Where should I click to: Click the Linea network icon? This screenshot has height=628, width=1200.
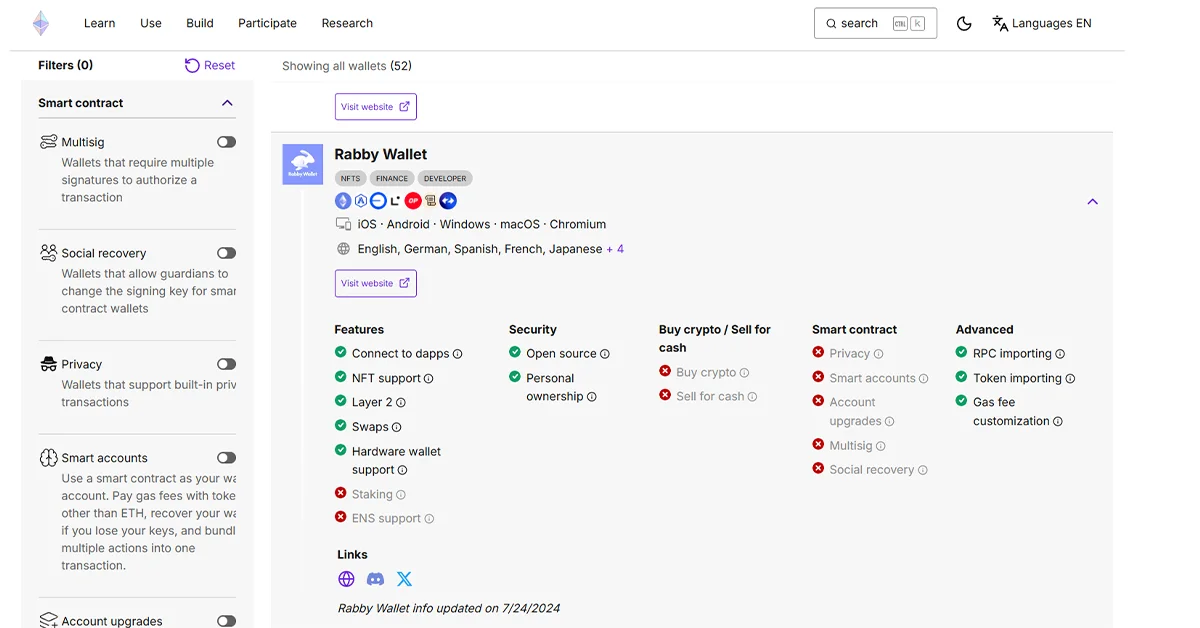tap(395, 201)
